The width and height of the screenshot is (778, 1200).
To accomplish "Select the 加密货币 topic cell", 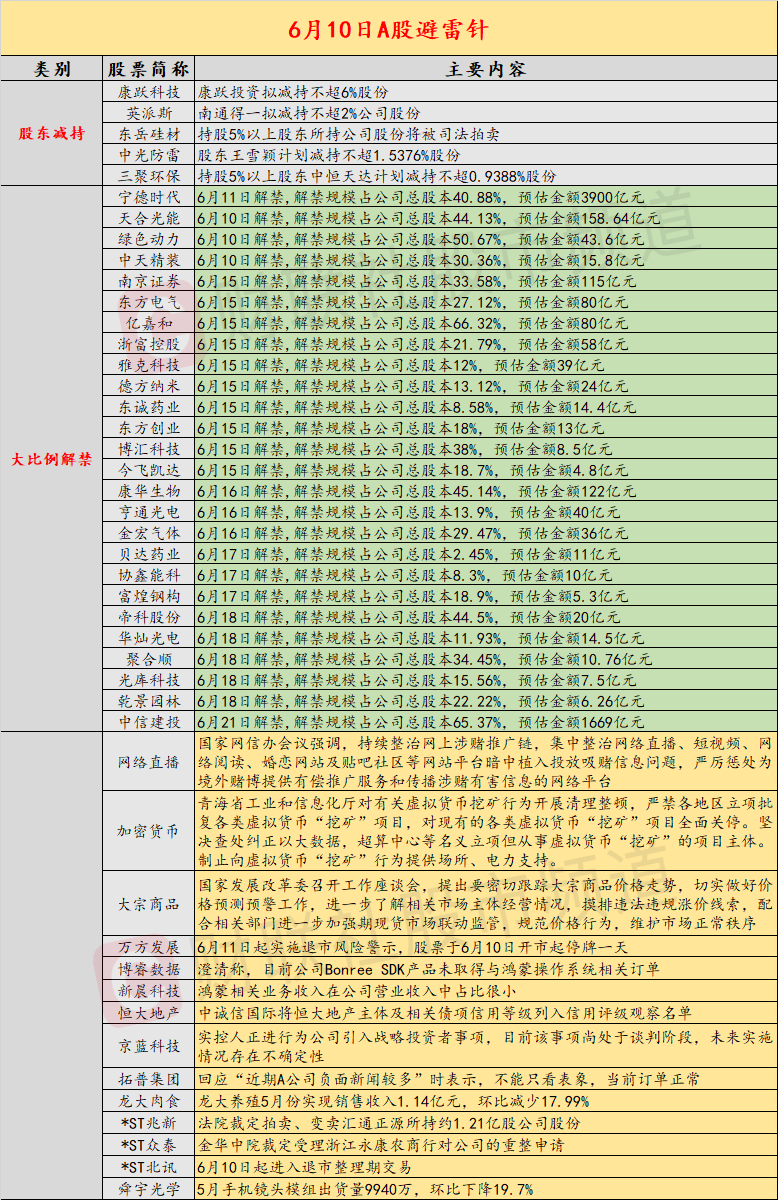I will pyautogui.click(x=149, y=832).
